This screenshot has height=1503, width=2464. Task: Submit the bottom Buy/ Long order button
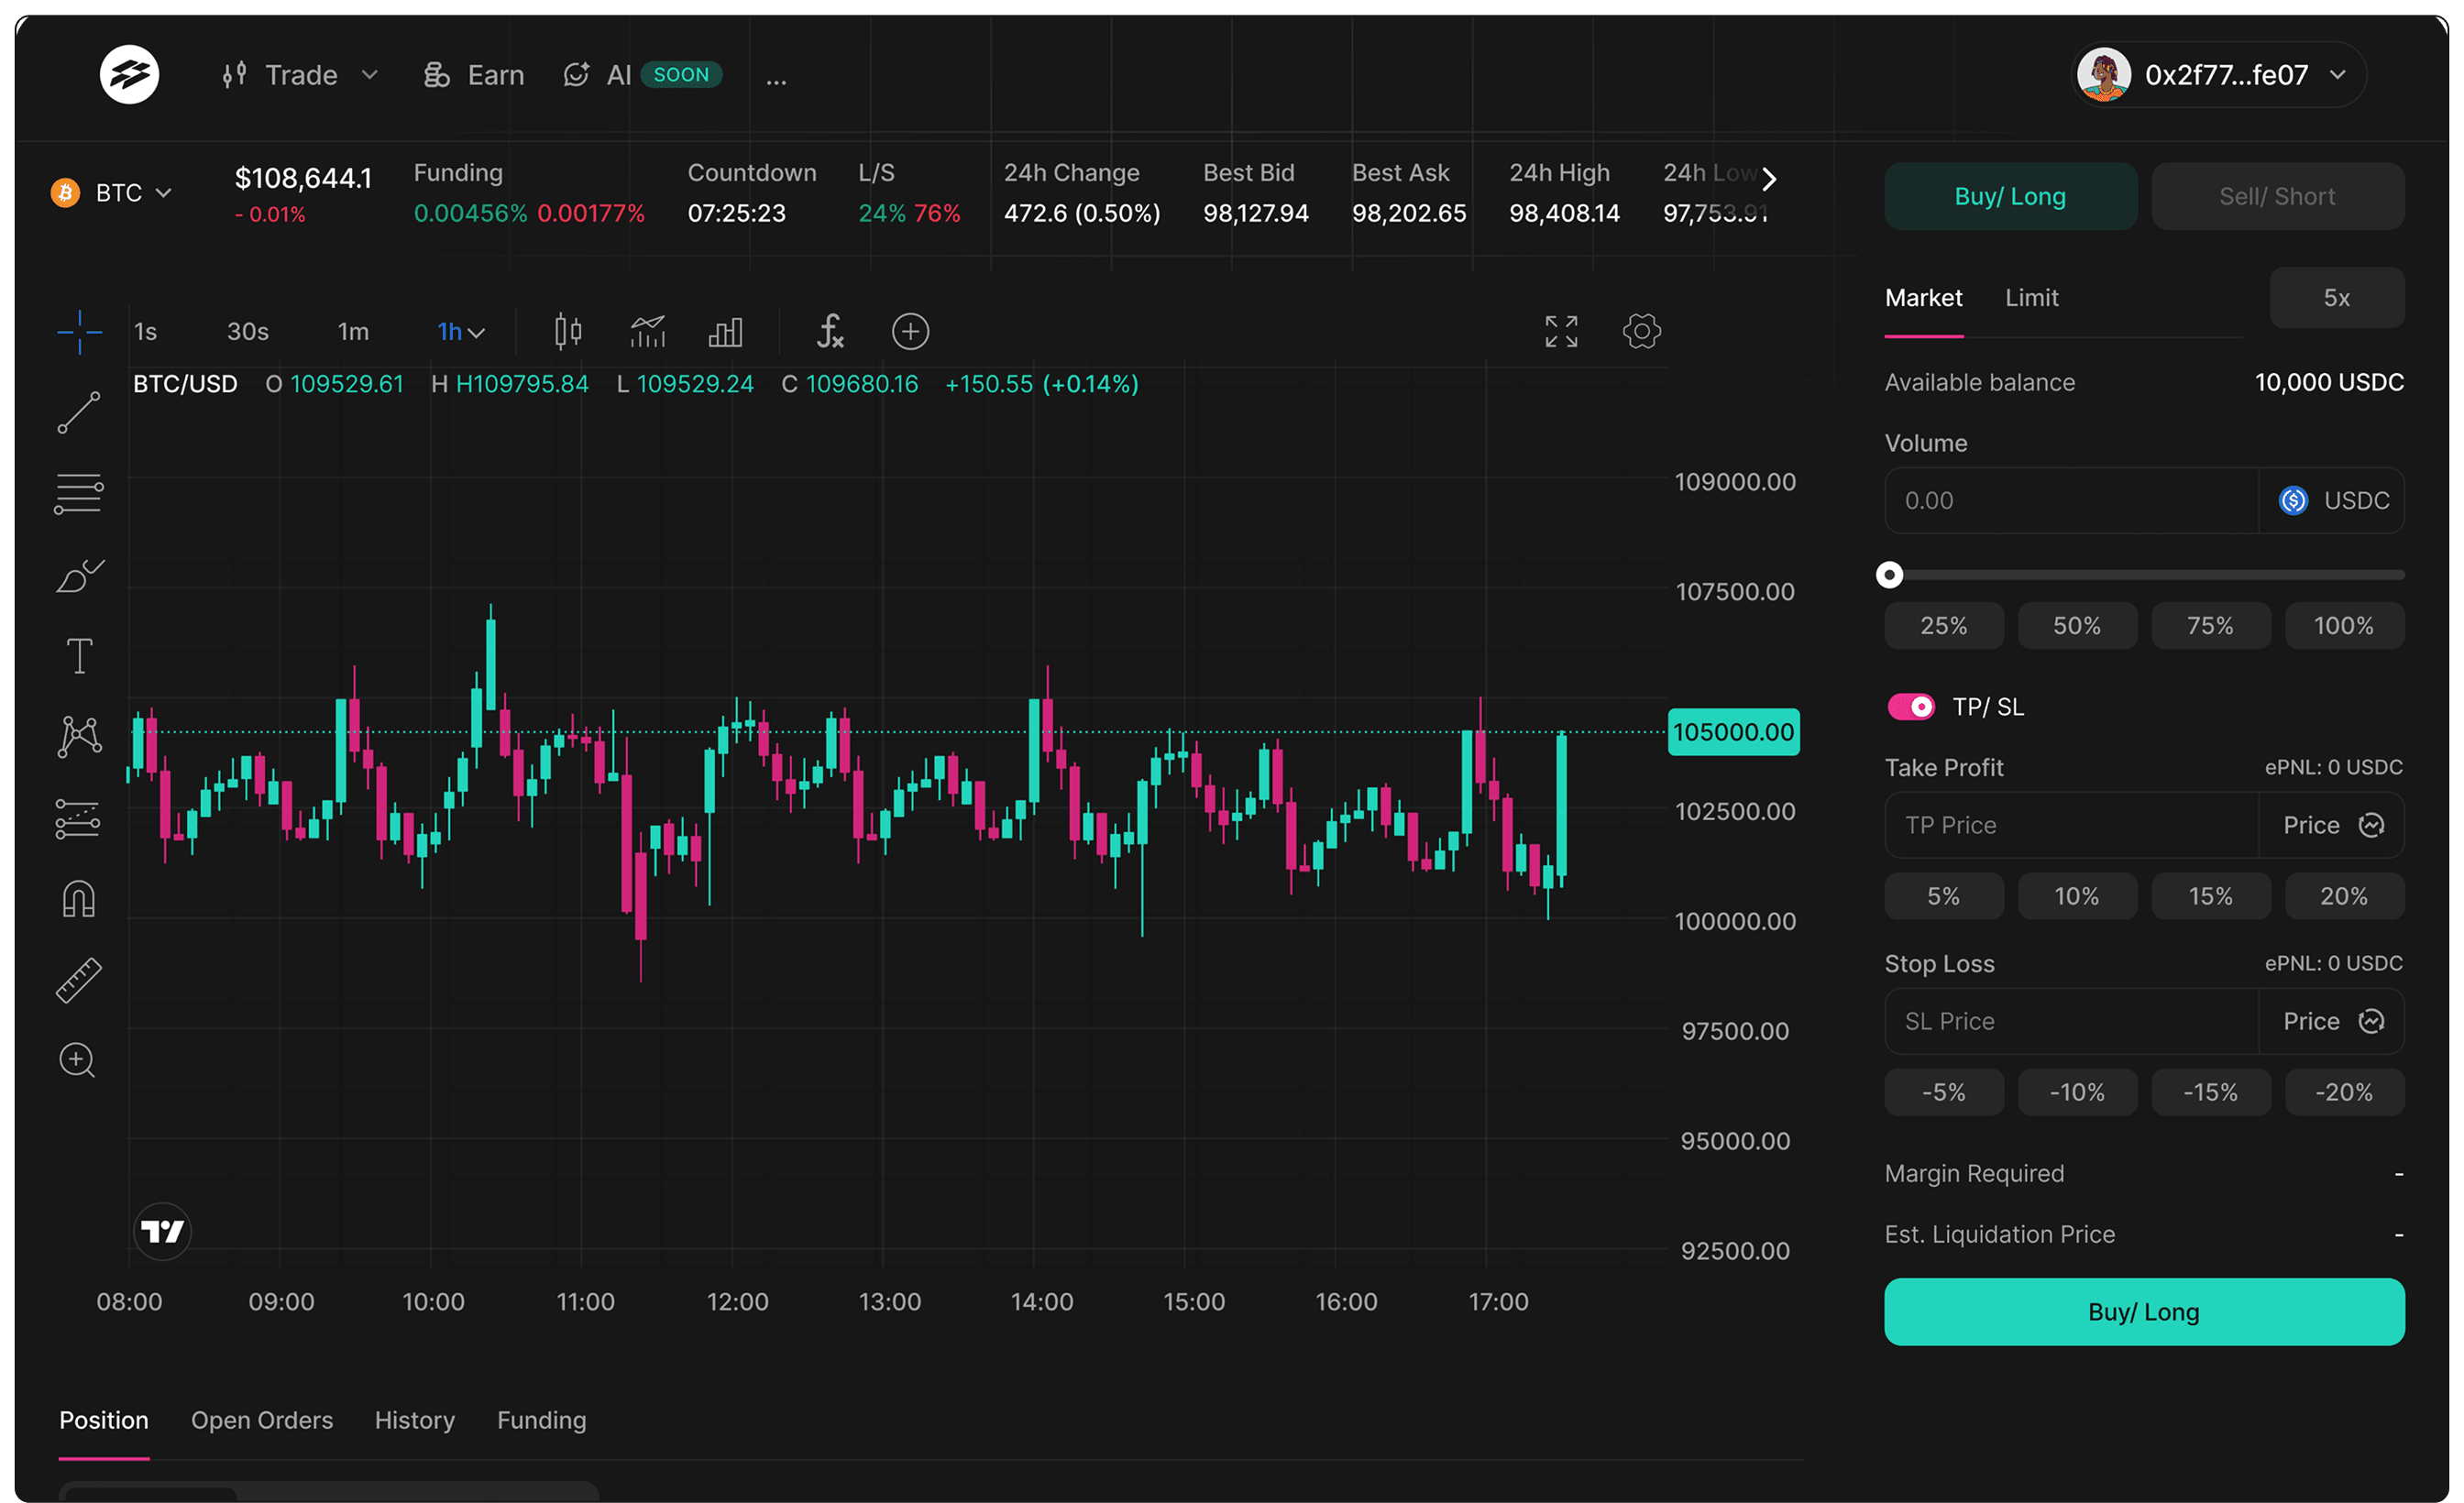click(2144, 1312)
